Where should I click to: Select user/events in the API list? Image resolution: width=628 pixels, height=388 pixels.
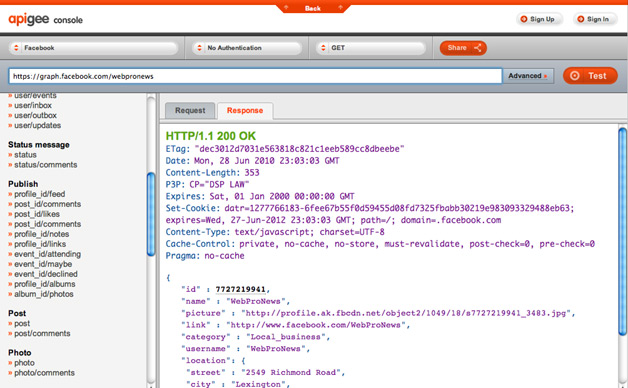click(x=35, y=96)
